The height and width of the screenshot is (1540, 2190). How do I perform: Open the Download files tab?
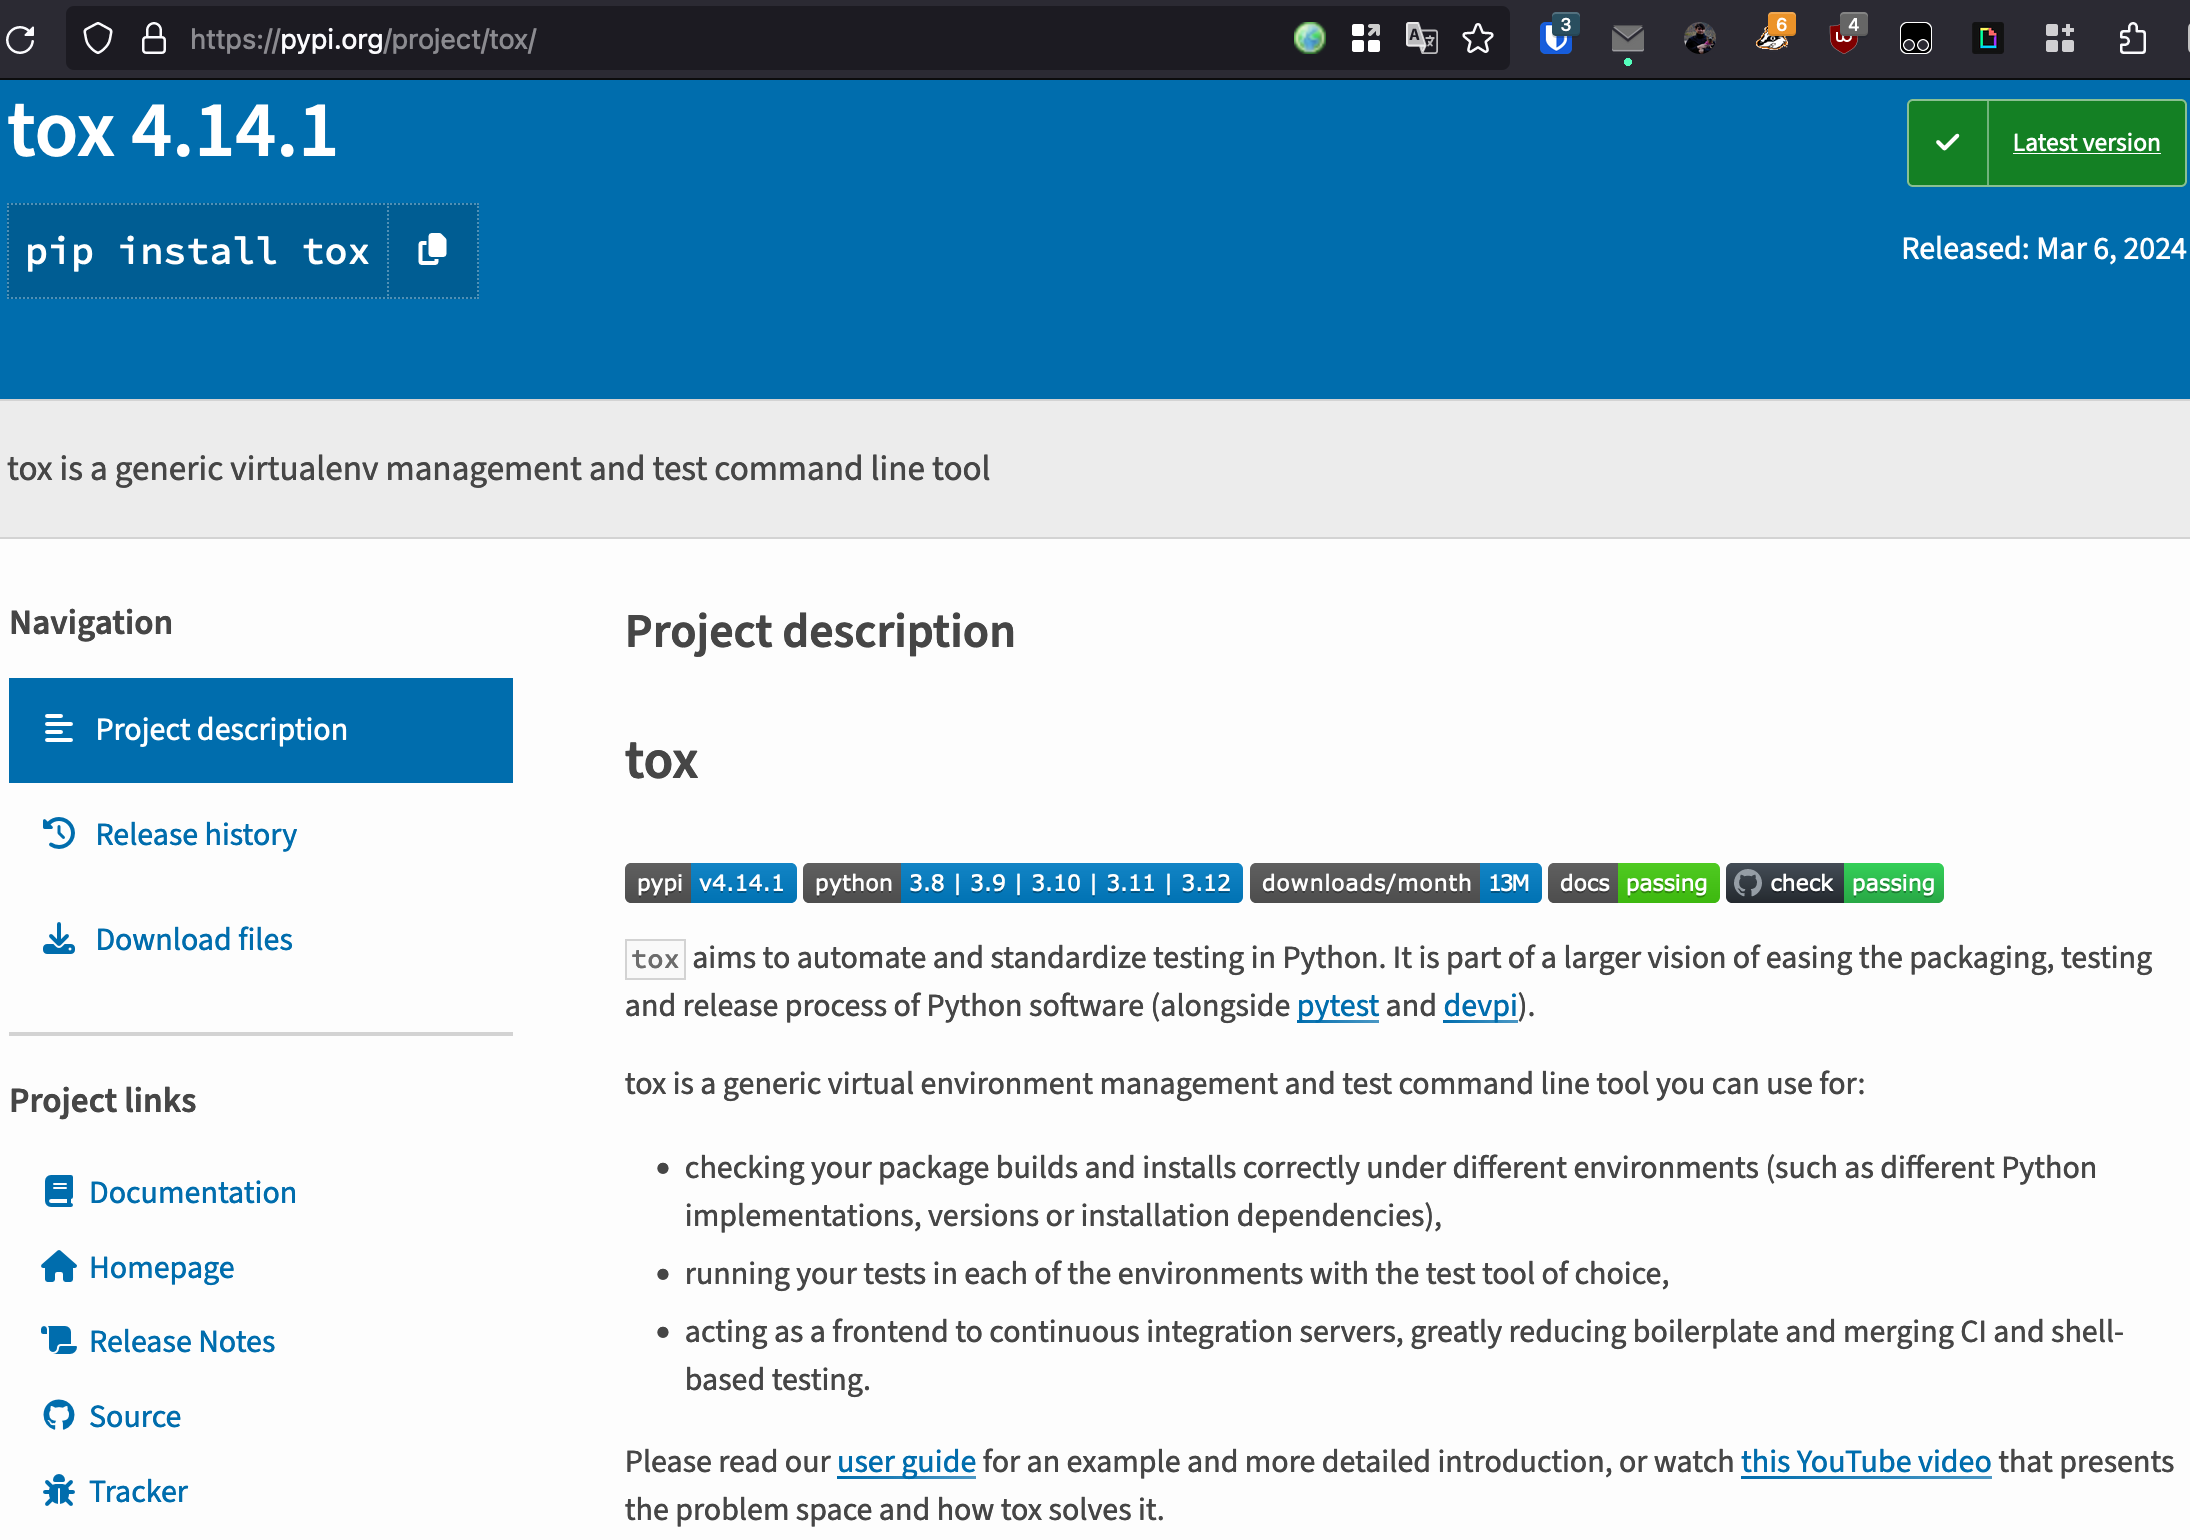point(194,939)
